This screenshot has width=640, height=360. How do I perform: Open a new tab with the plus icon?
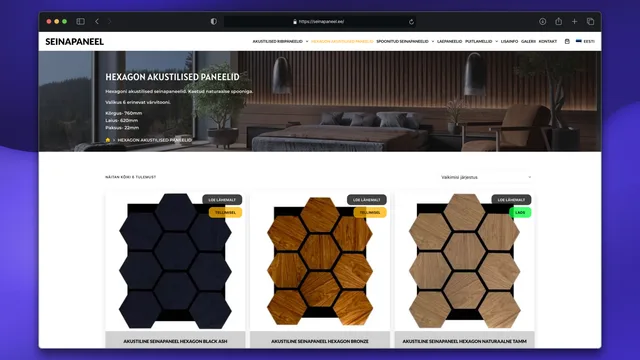pos(574,22)
